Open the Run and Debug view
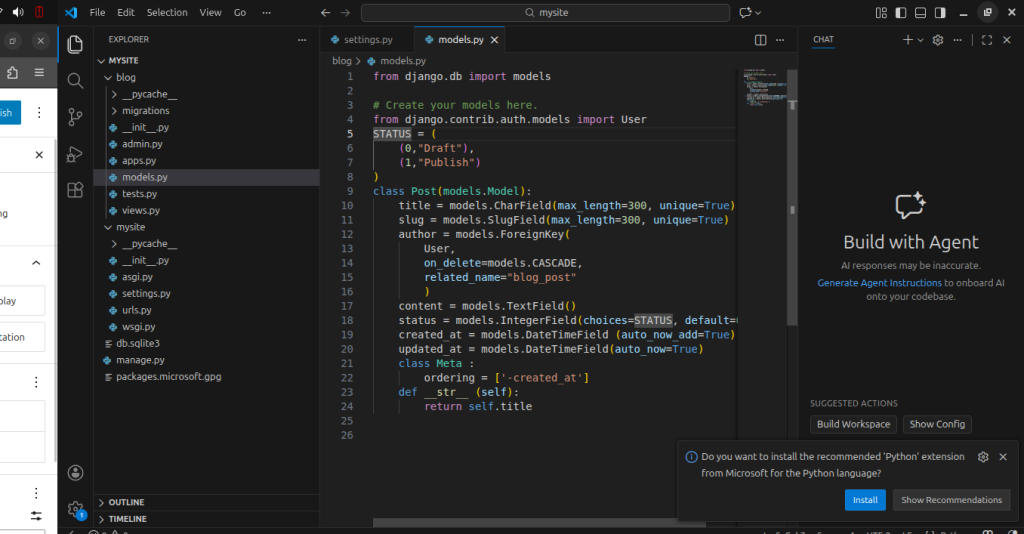 click(x=75, y=154)
